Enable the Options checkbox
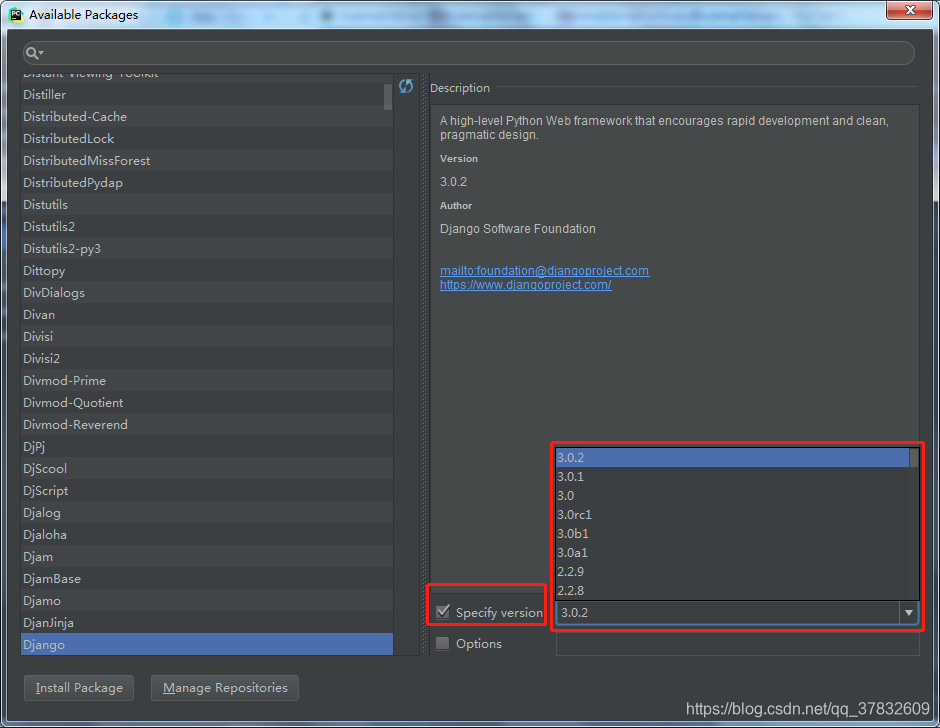The image size is (940, 728). tap(443, 643)
